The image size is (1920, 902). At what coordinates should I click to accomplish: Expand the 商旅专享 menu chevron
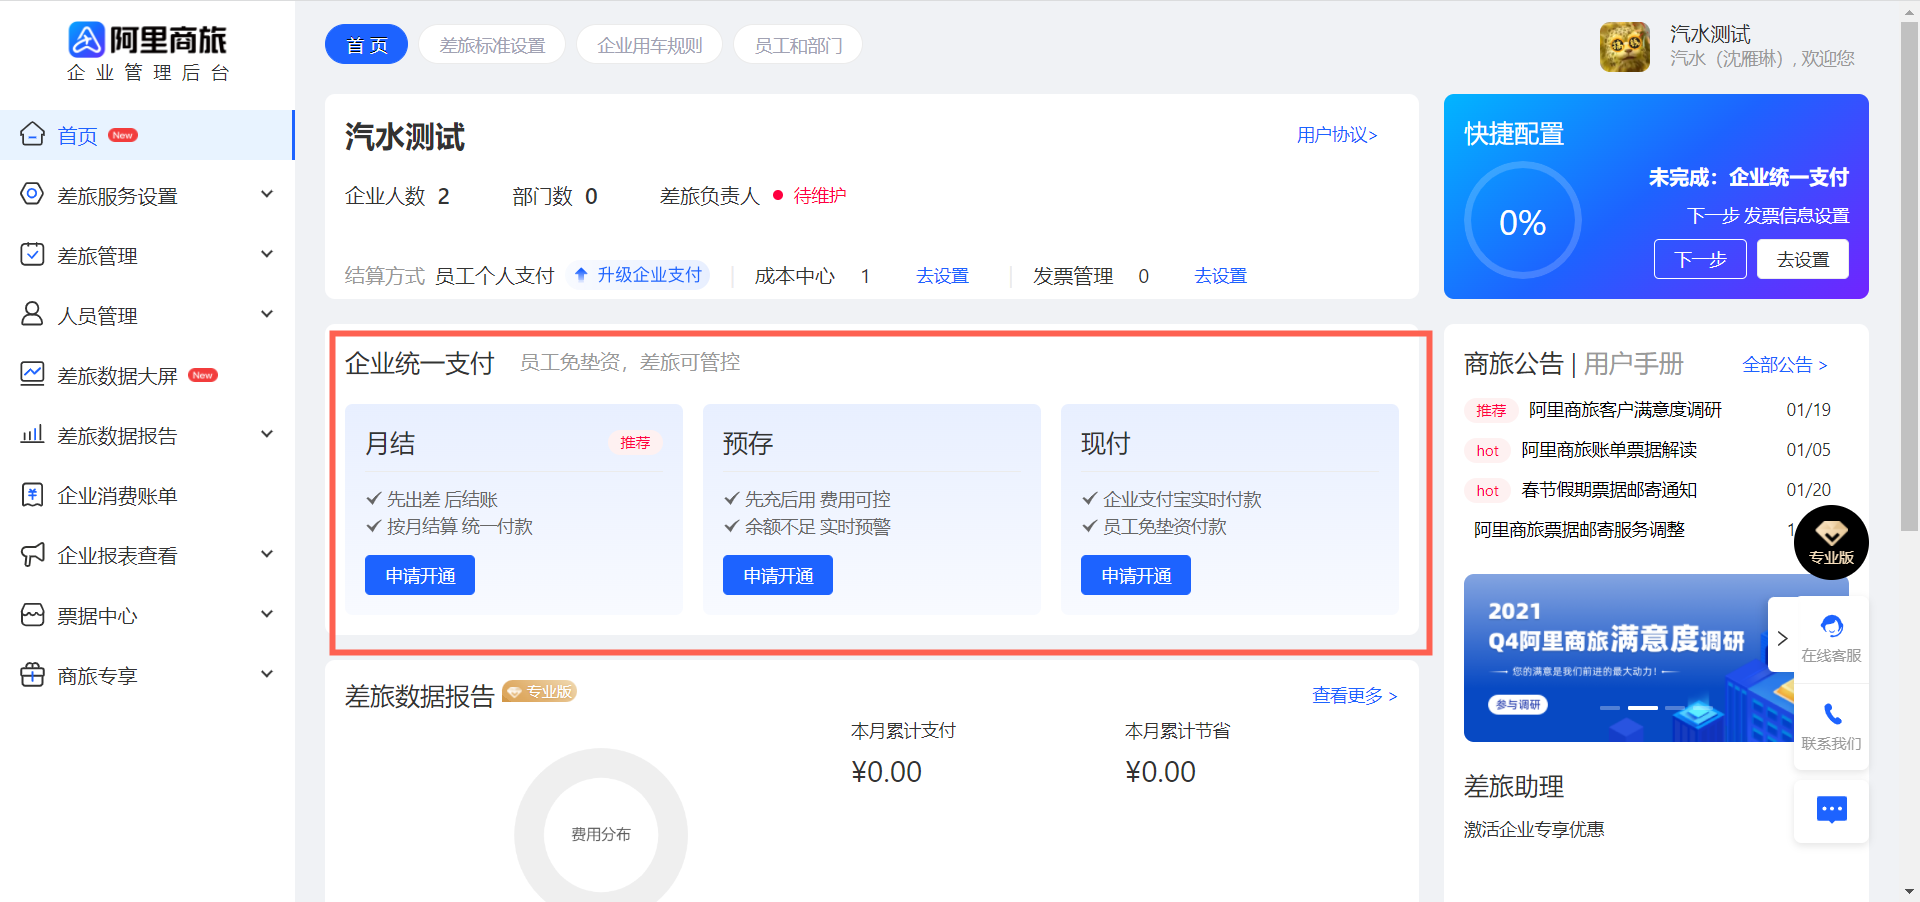click(x=267, y=674)
